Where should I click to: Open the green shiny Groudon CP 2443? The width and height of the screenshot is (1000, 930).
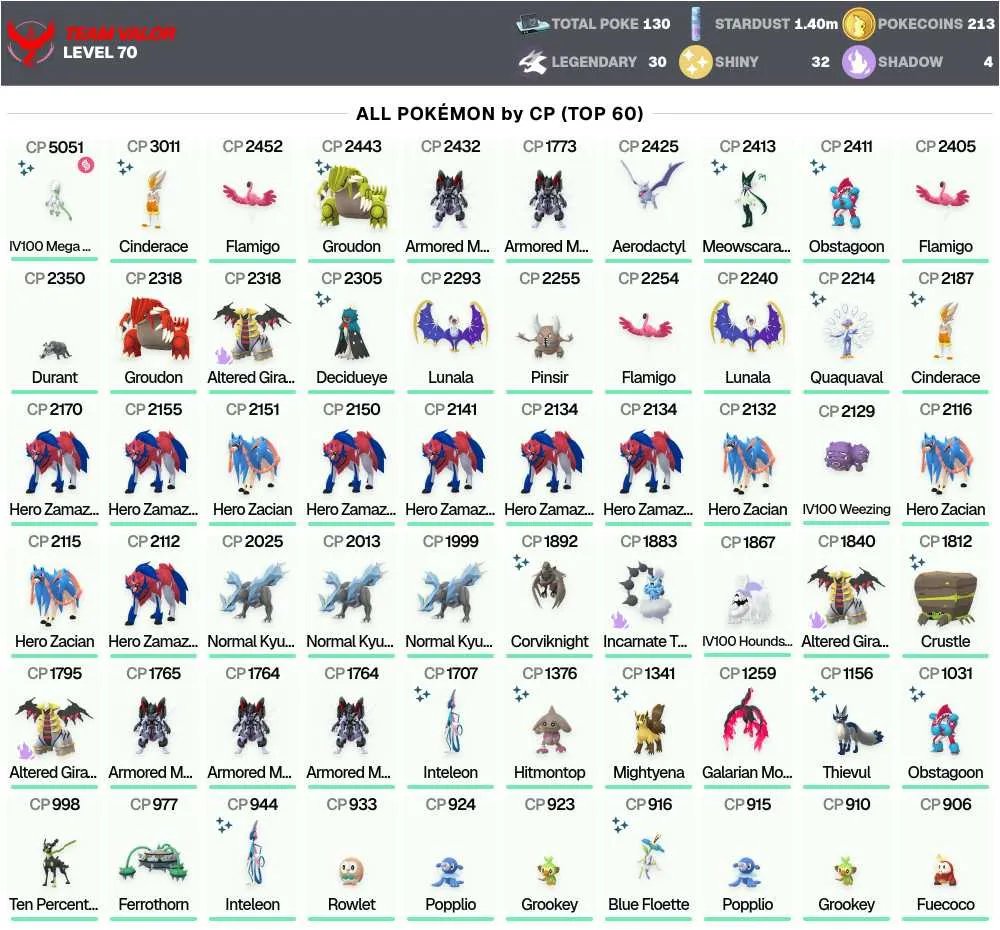pyautogui.click(x=351, y=199)
